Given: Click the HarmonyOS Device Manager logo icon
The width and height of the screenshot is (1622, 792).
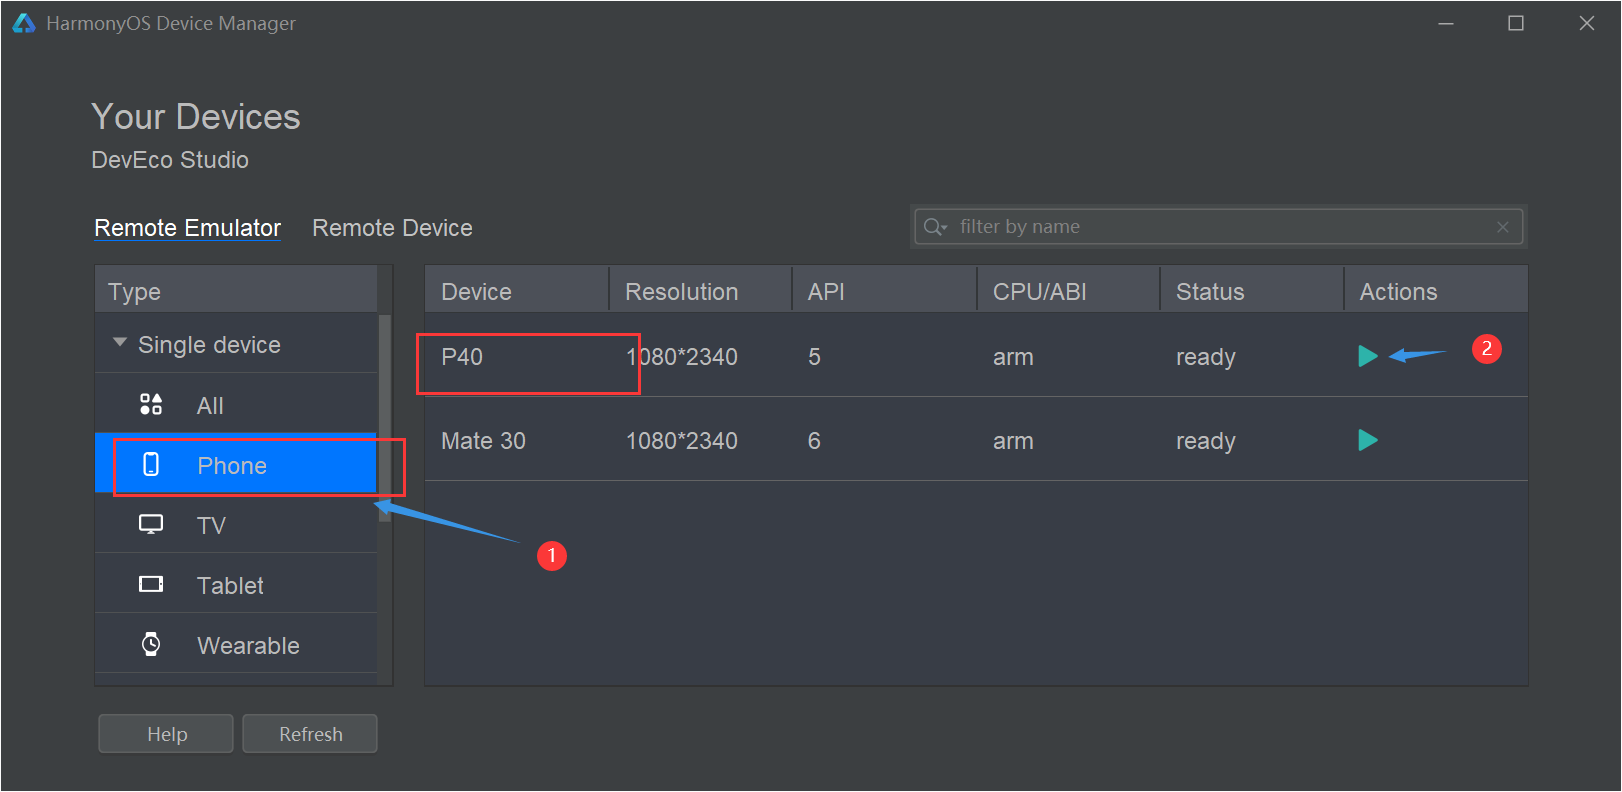Looking at the screenshot, I should tap(24, 23).
